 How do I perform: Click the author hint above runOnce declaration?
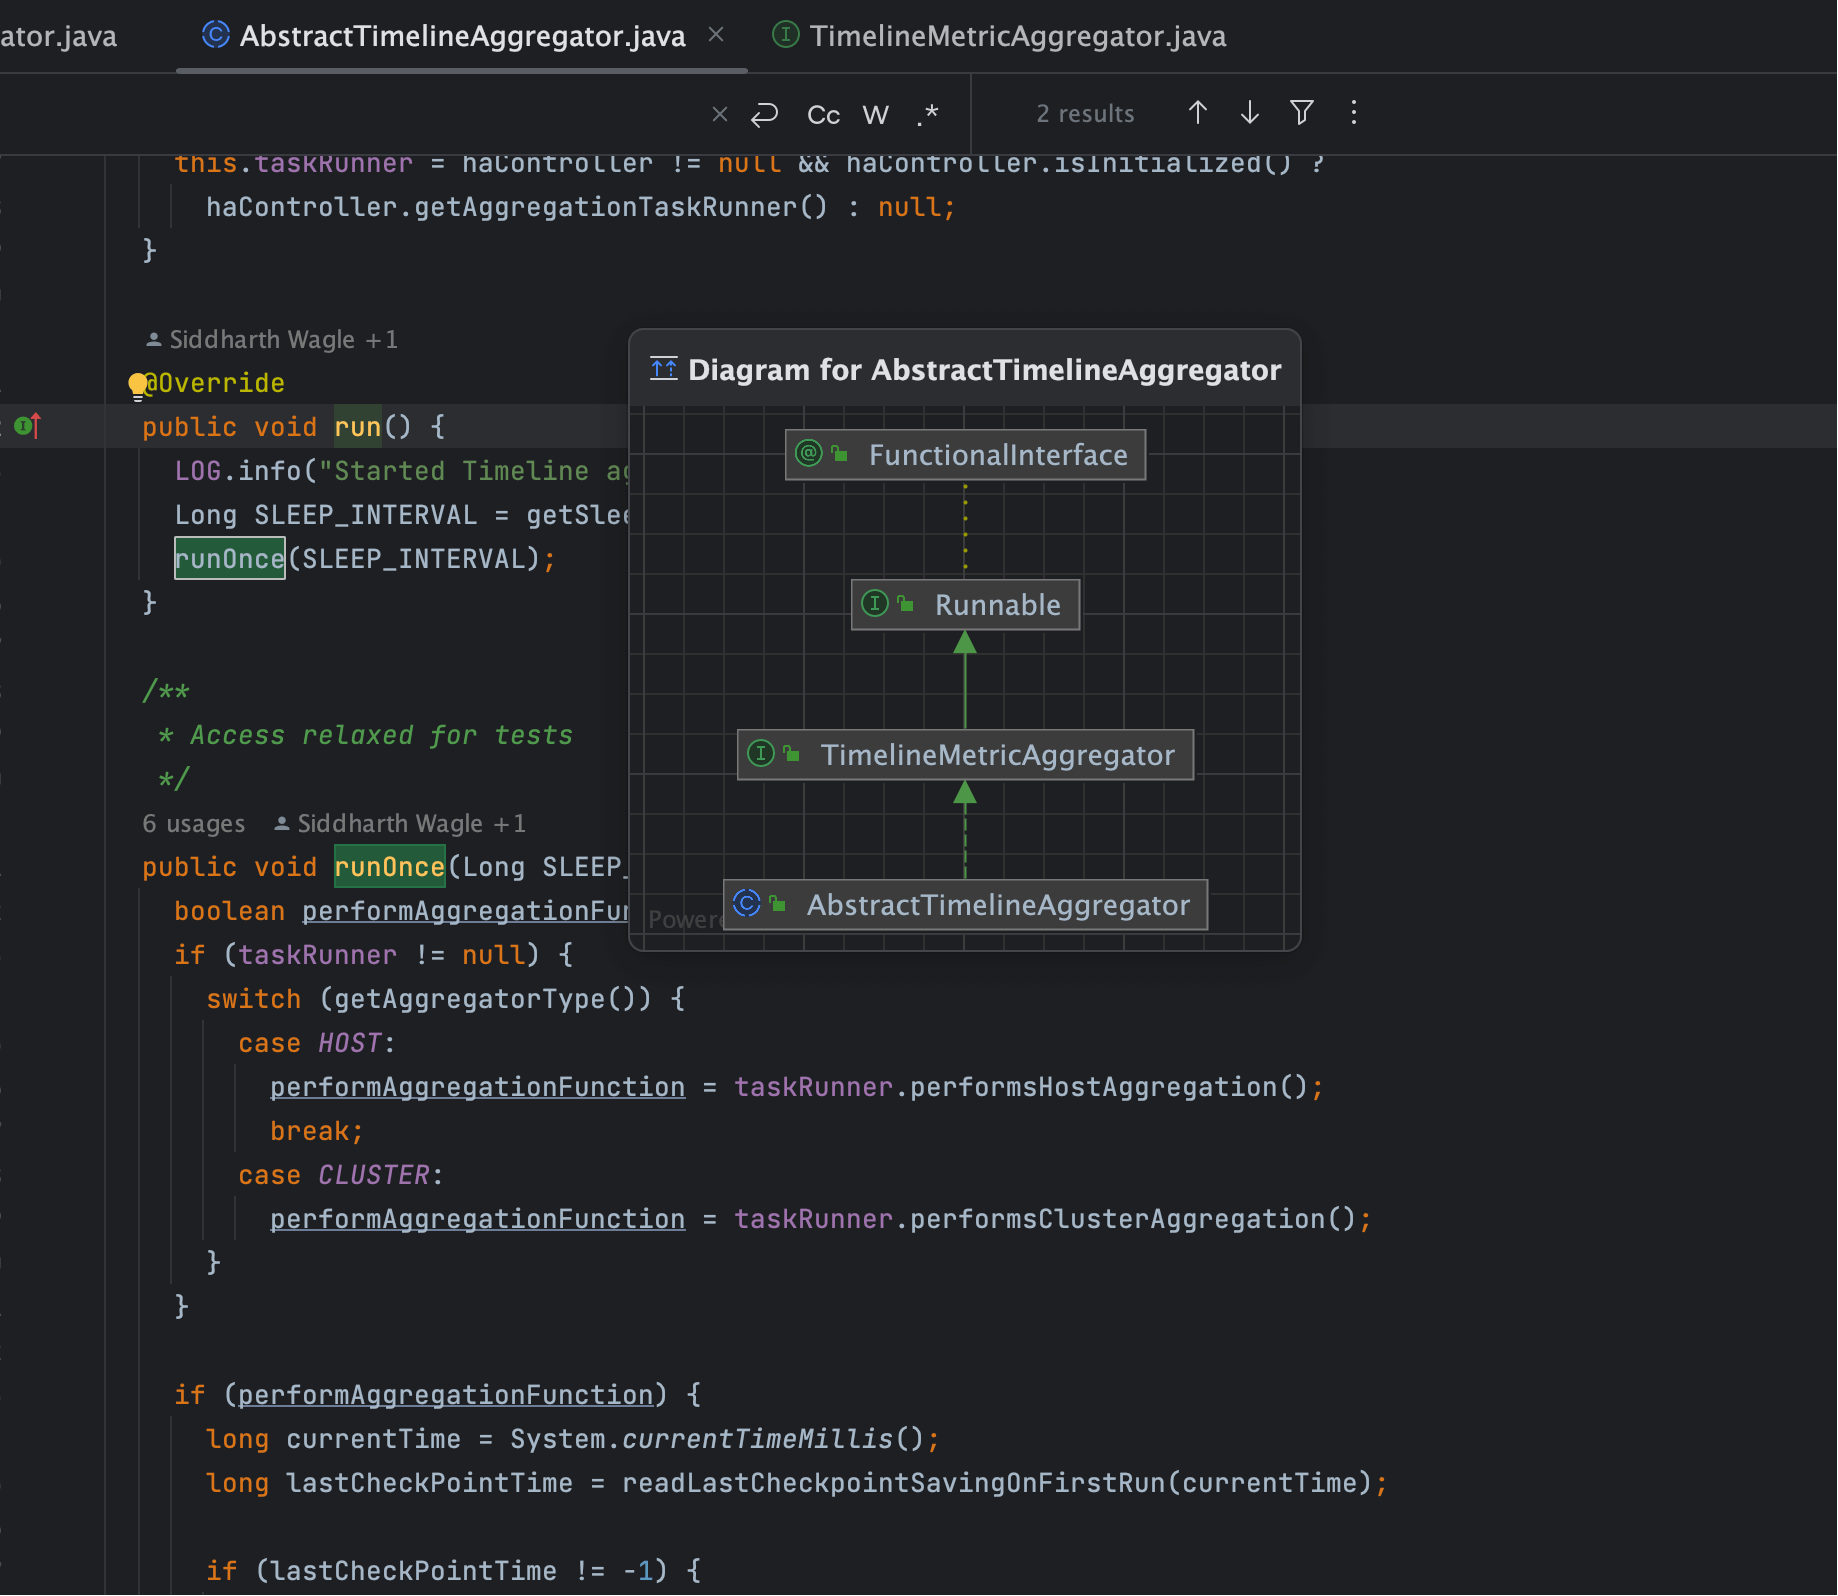click(x=400, y=824)
